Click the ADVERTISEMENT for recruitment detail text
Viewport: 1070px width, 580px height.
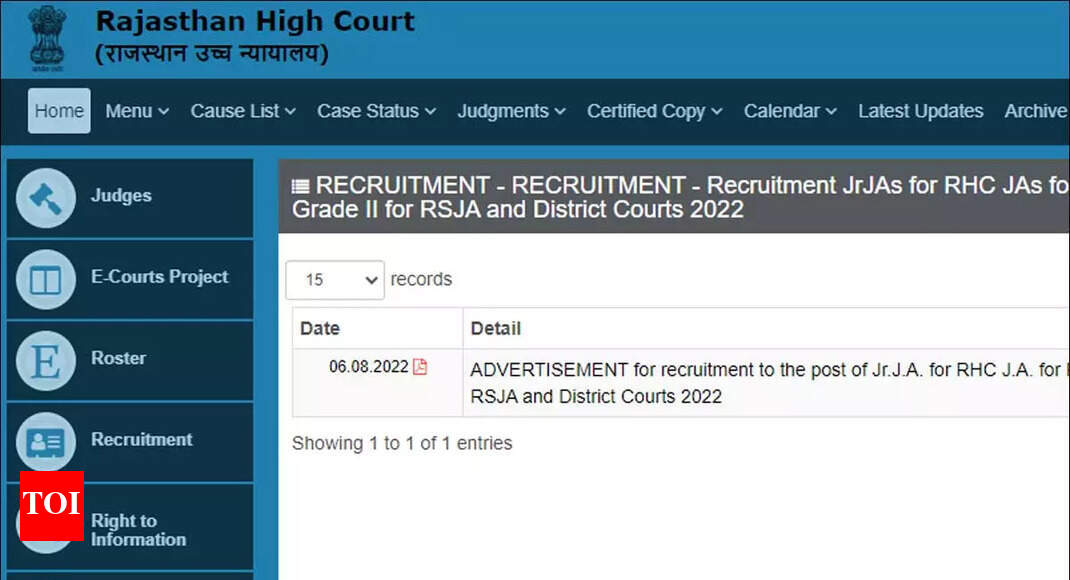point(769,383)
